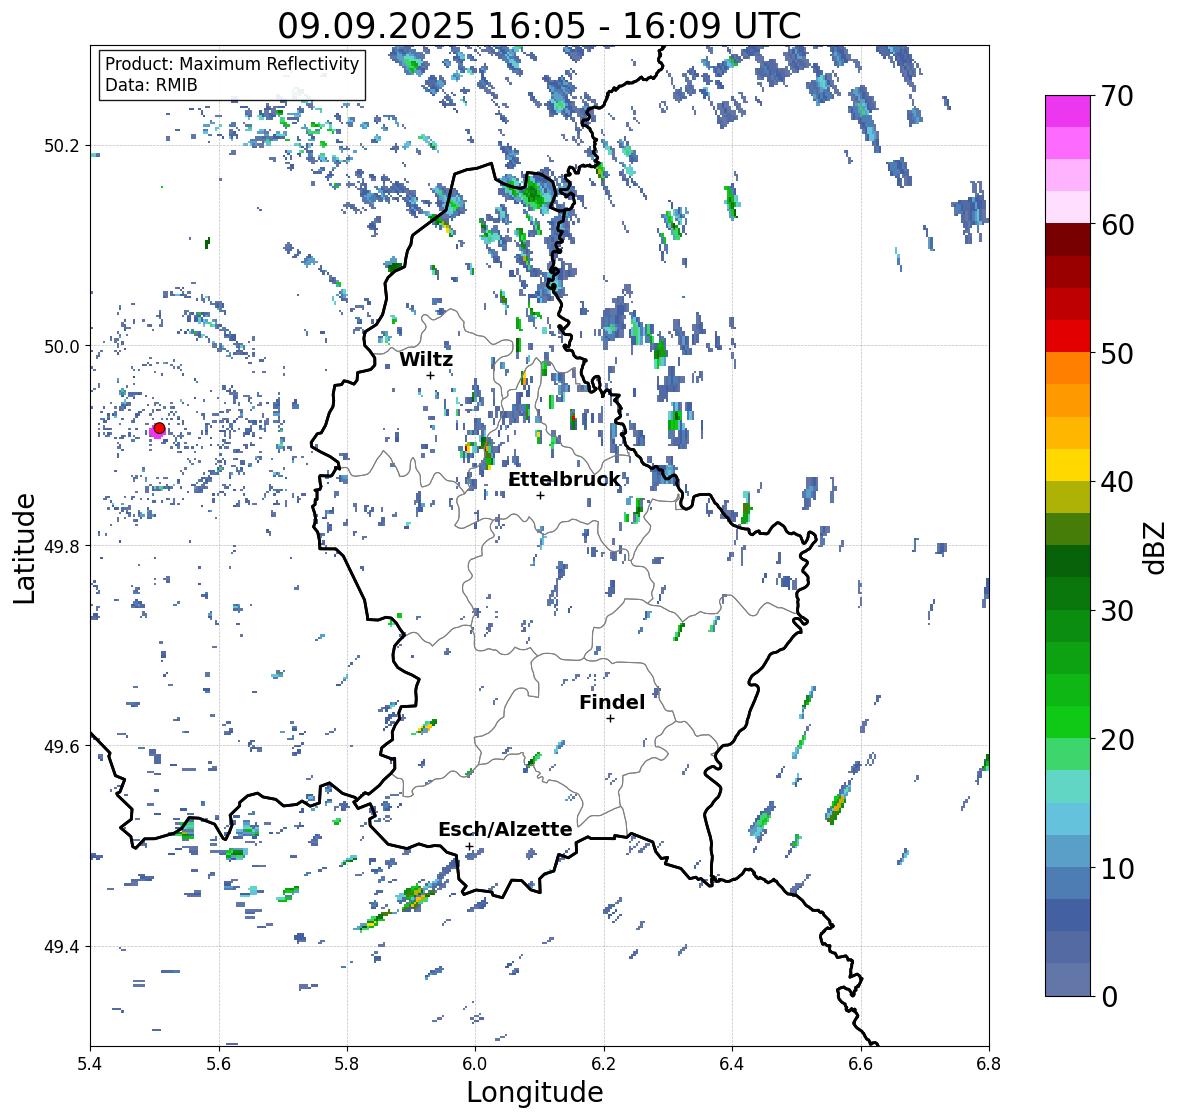Pick the yellow colorbar segment near 40
The width and height of the screenshot is (1179, 1117).
click(x=1068, y=465)
